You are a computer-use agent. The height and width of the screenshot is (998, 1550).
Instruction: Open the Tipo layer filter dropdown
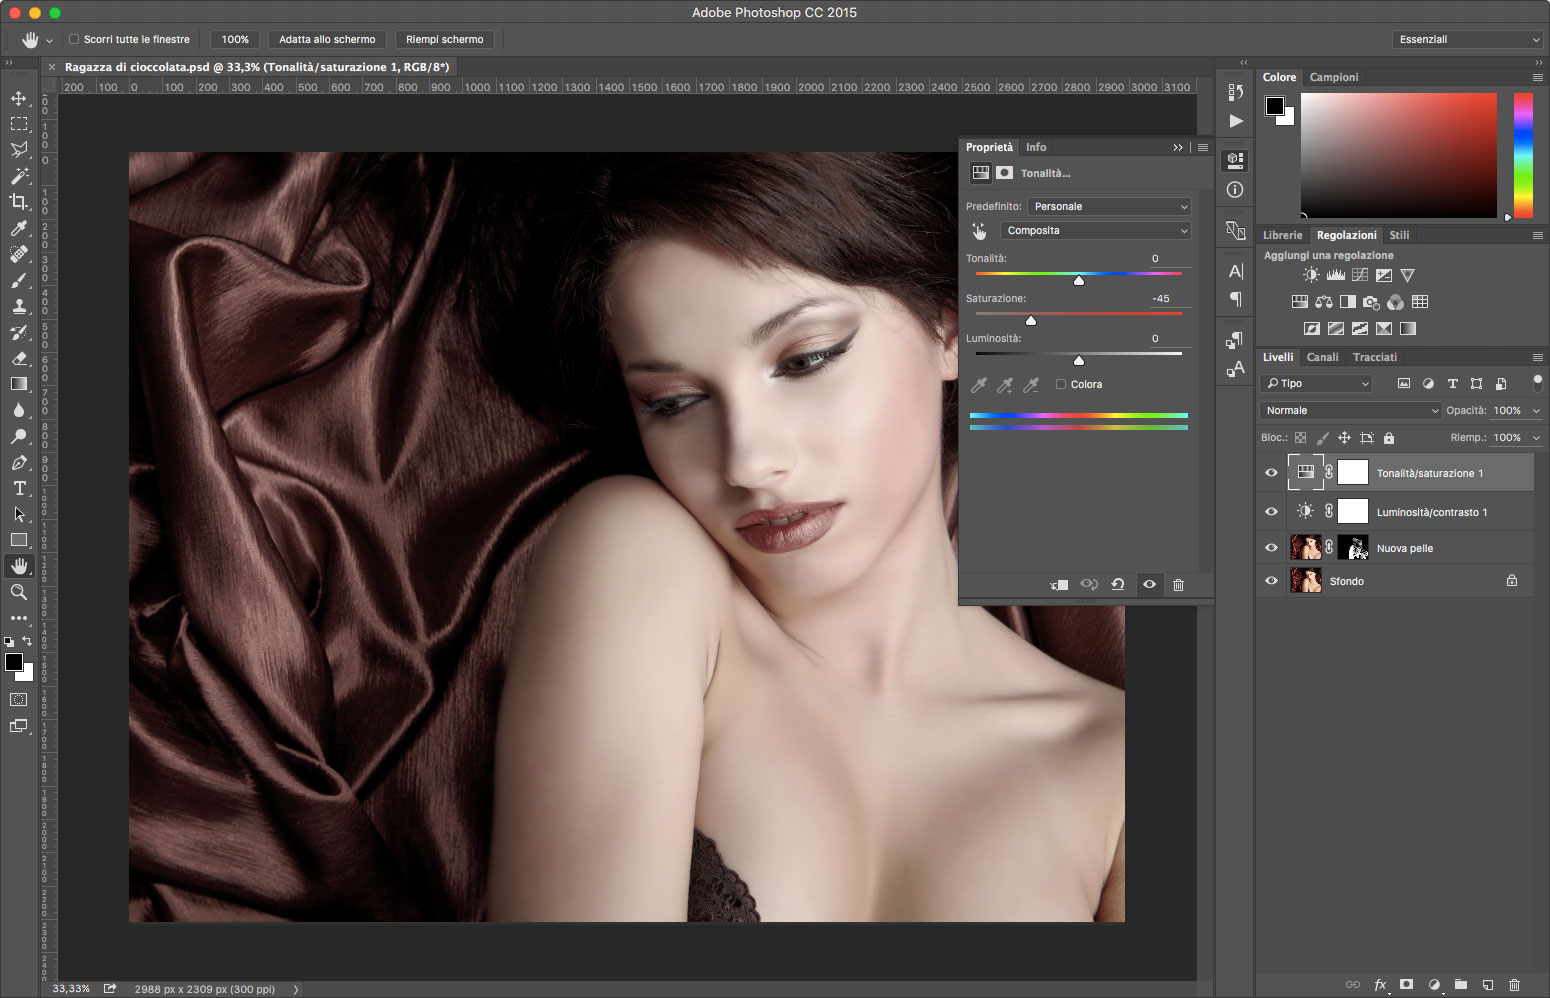[x=1316, y=383]
